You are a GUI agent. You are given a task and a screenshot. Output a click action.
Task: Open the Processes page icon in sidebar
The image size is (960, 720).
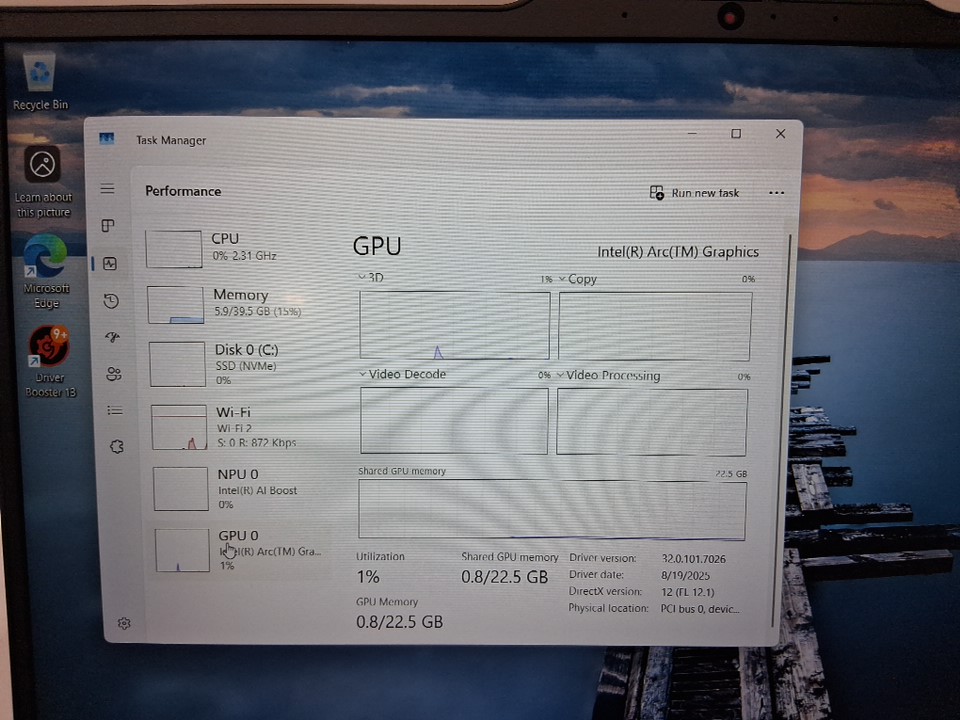108,226
